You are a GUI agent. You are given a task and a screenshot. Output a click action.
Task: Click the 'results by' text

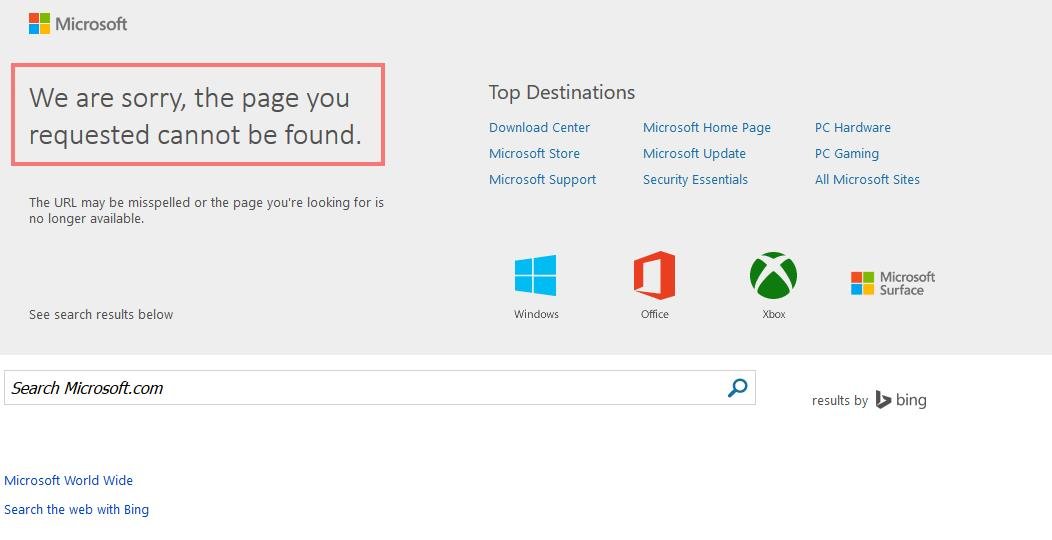[x=839, y=401]
